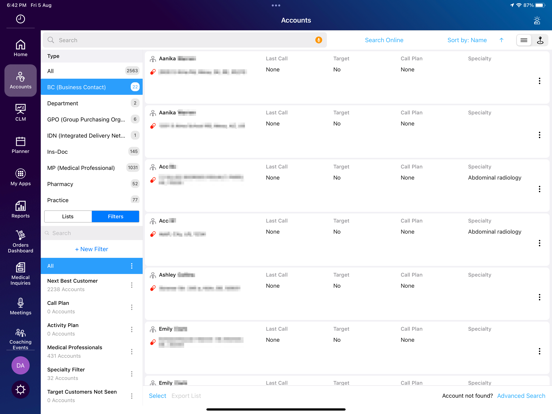Click the Select button at bottom
The height and width of the screenshot is (414, 552).
pyautogui.click(x=157, y=396)
